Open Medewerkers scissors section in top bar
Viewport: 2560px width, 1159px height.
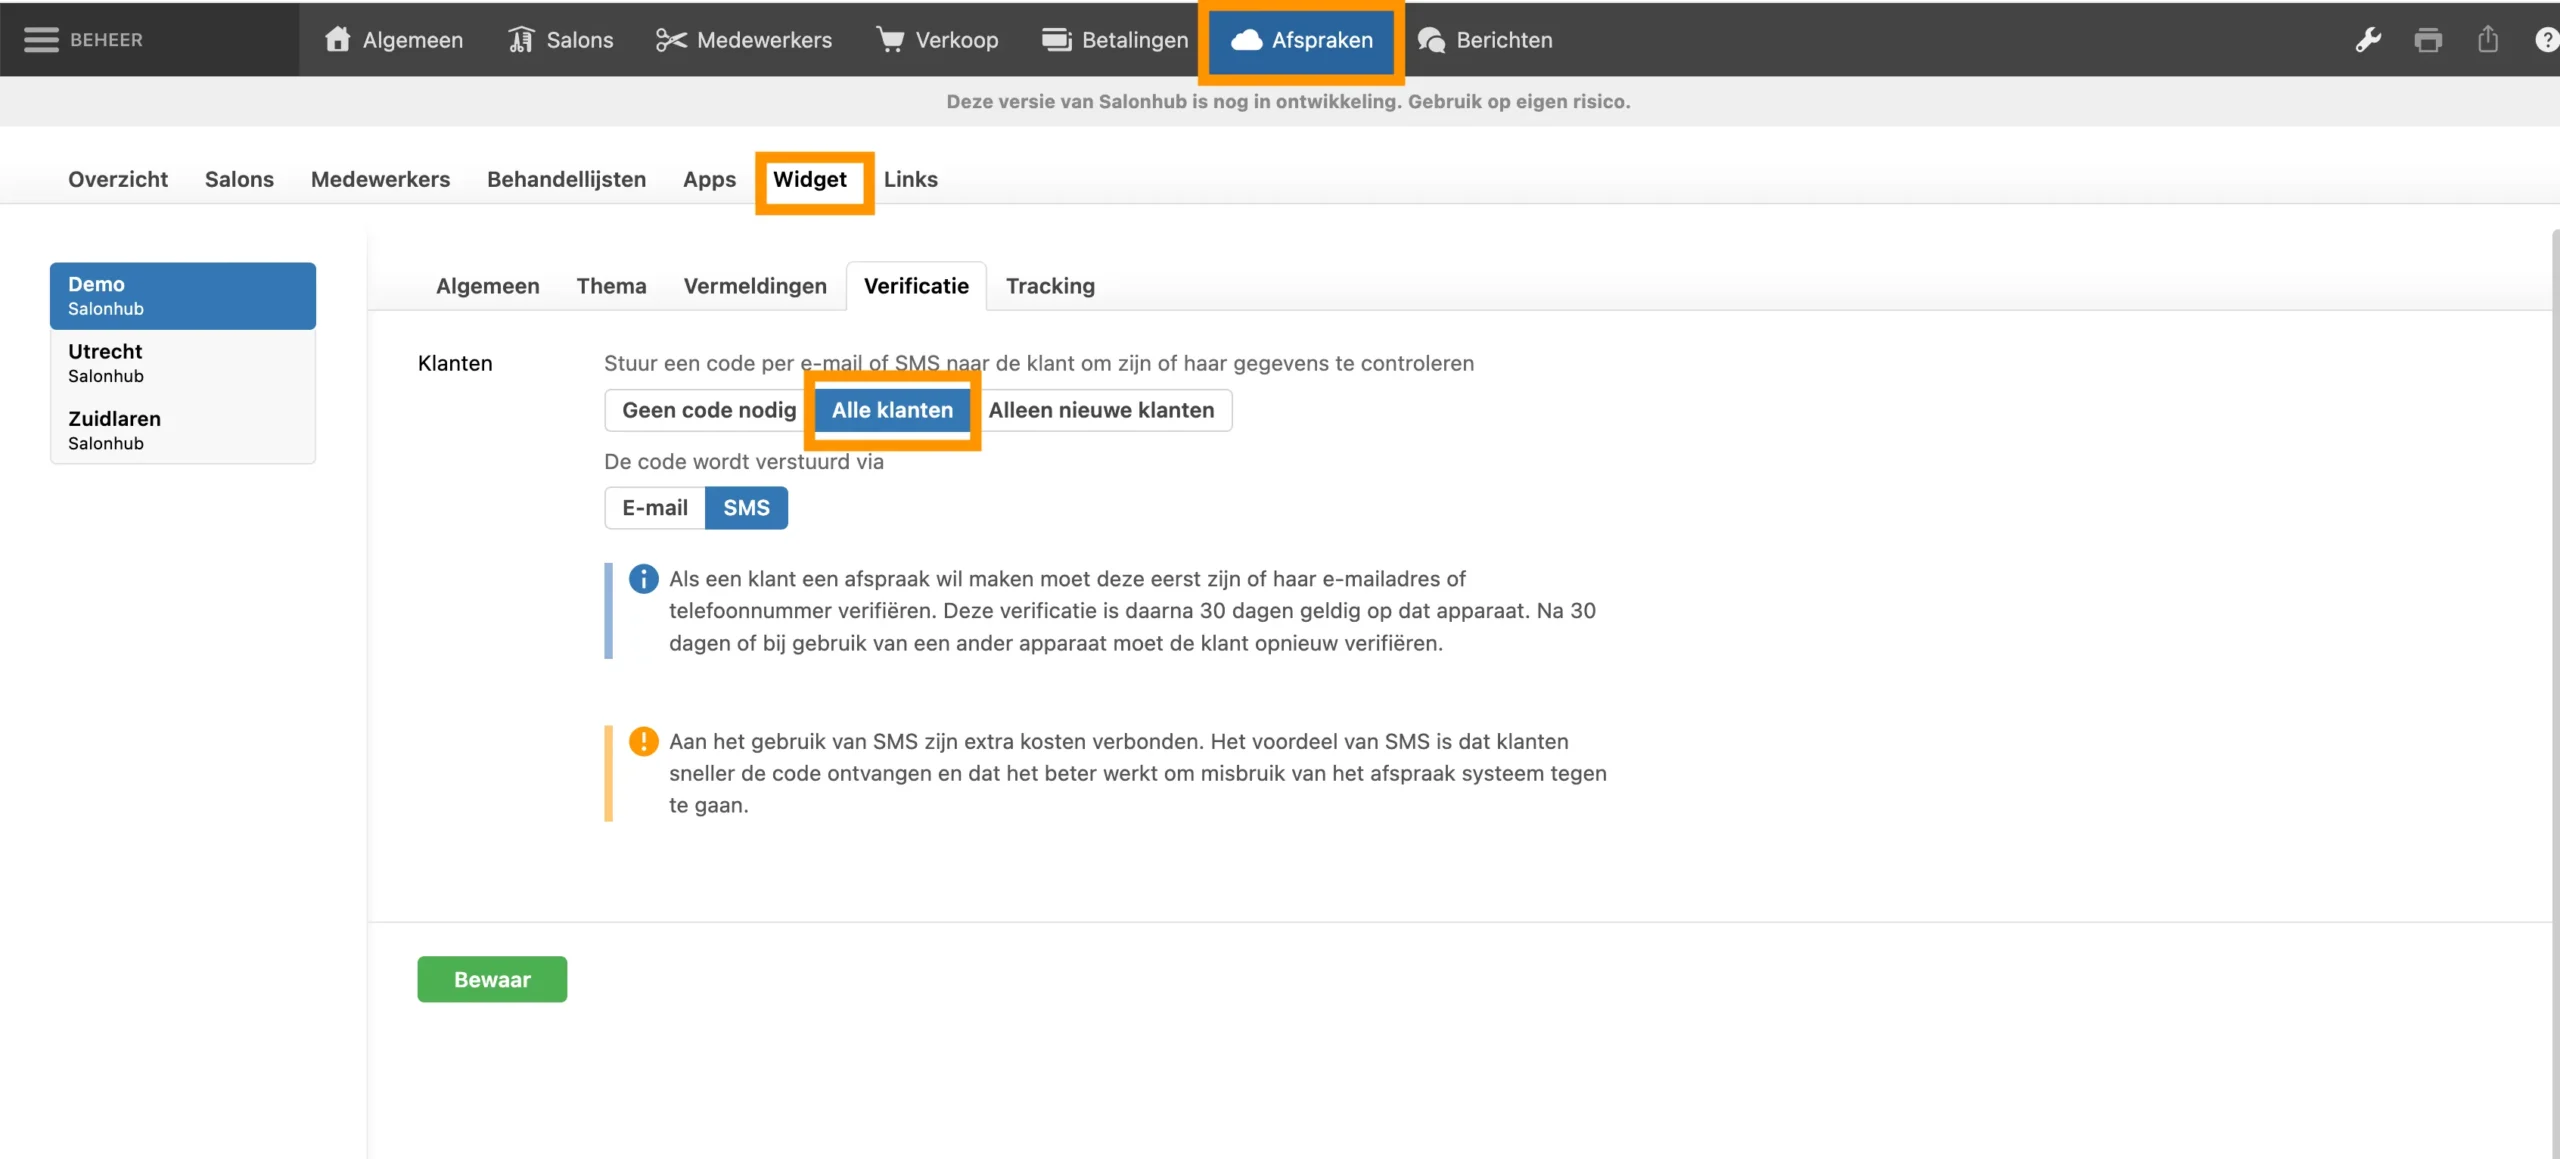743,40
